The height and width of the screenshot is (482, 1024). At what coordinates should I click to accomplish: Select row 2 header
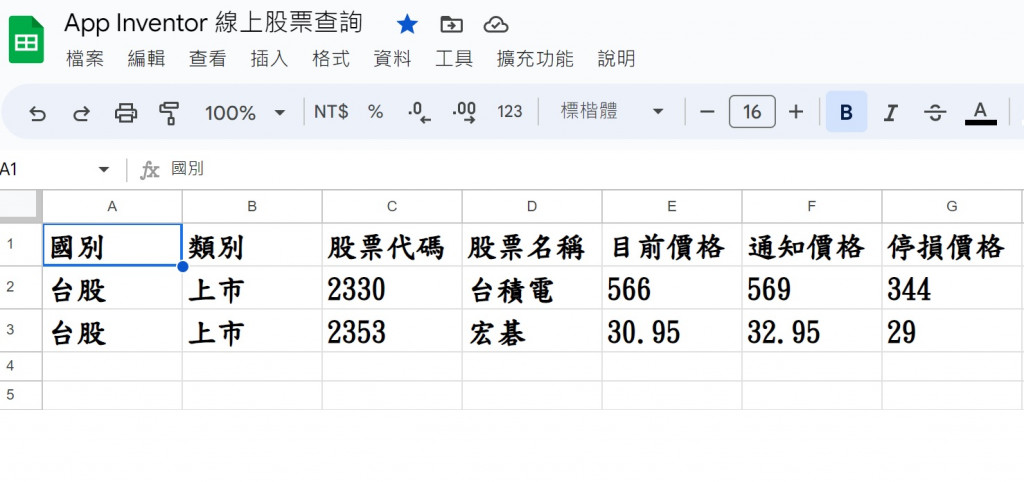(x=21, y=287)
